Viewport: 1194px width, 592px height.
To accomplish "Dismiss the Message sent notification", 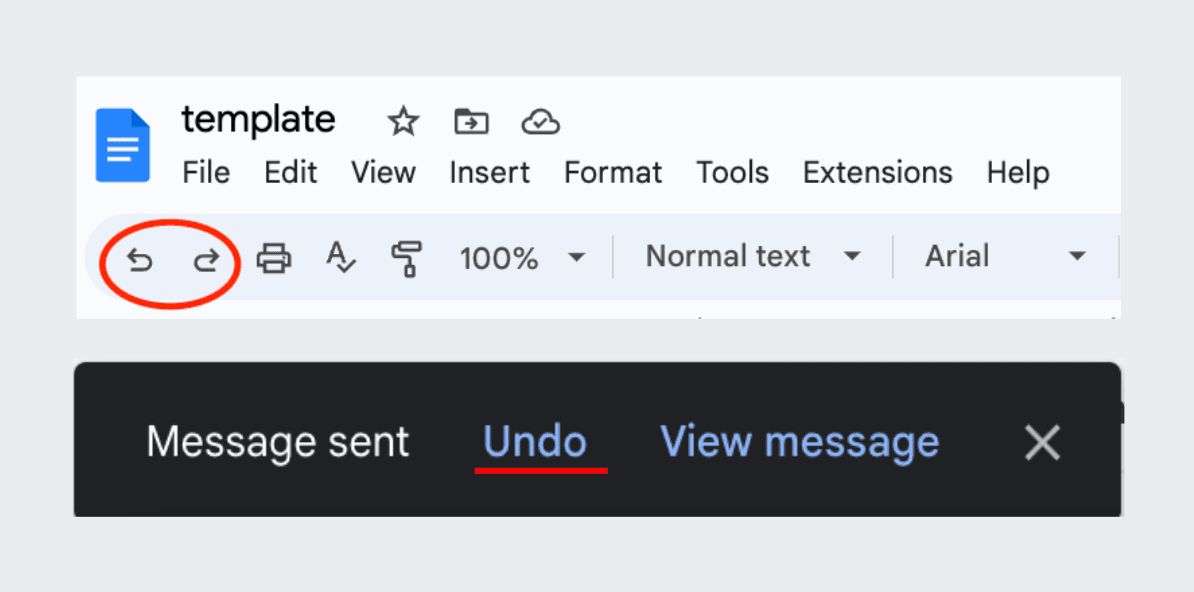I will pyautogui.click(x=1042, y=442).
